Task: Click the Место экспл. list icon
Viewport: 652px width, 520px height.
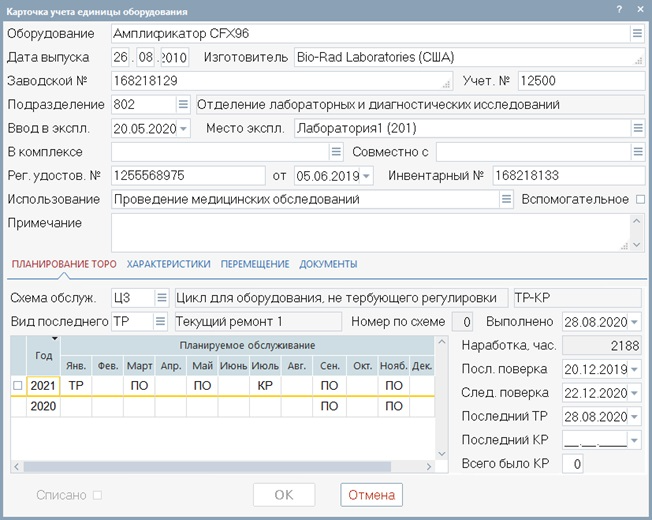Action: coord(637,128)
